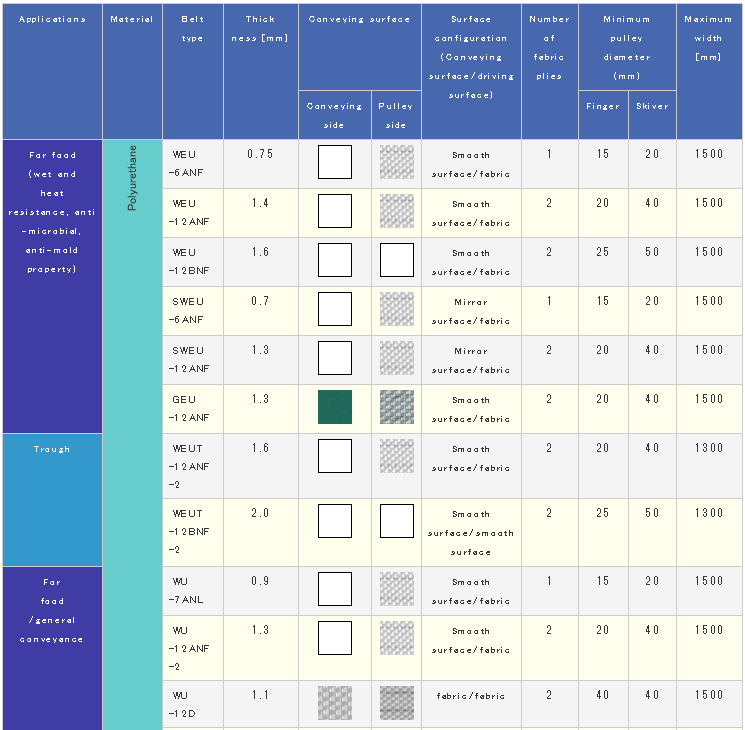Click the pulley side fabric thumbnail for GEU-12ANF
Screen dimensions: 745x730
[396, 408]
